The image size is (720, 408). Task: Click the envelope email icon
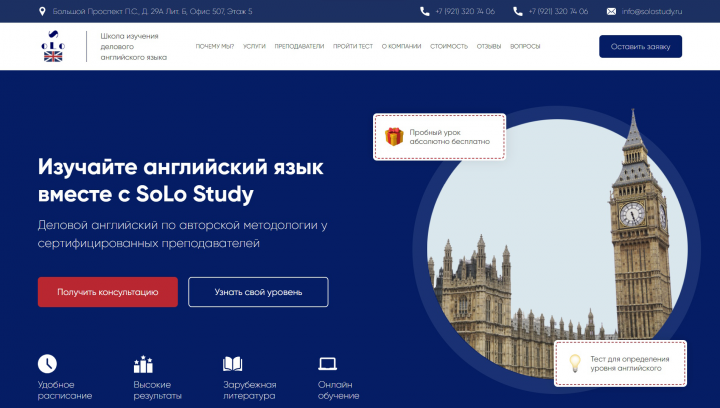click(x=611, y=11)
